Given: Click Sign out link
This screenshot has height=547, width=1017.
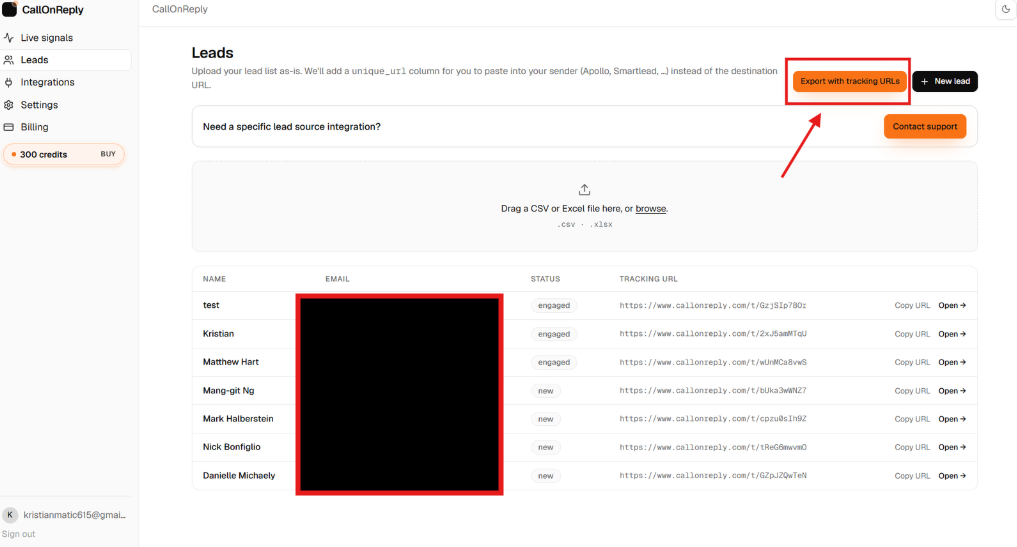Looking at the screenshot, I should tap(18, 534).
